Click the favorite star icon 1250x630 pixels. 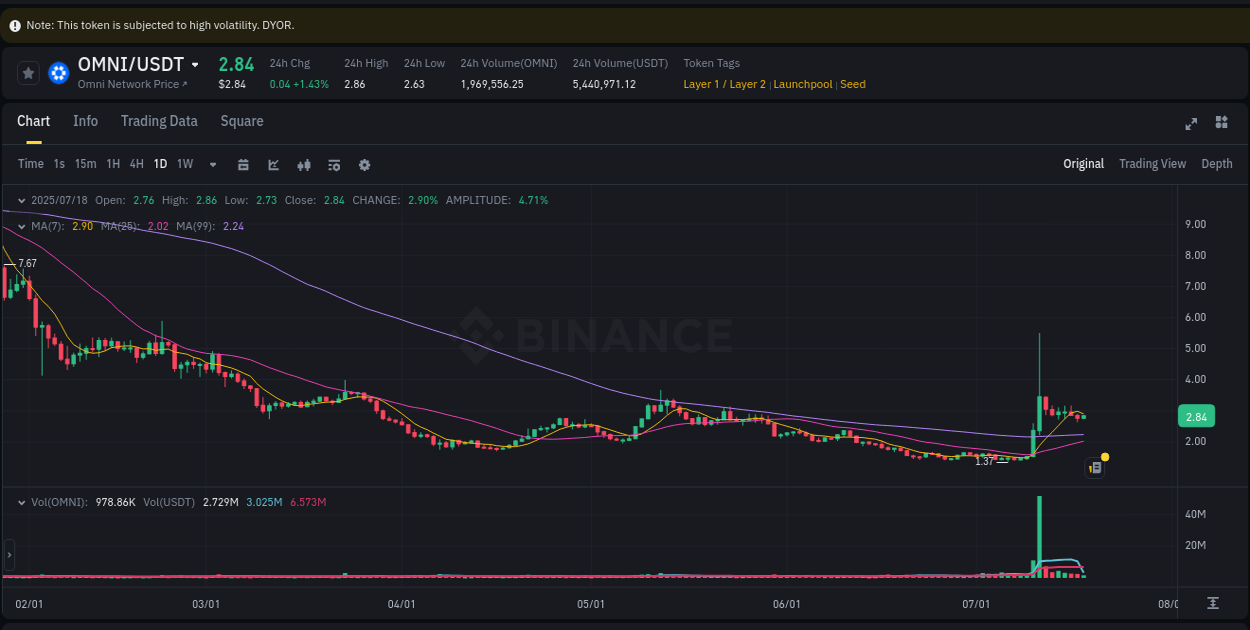tap(28, 72)
